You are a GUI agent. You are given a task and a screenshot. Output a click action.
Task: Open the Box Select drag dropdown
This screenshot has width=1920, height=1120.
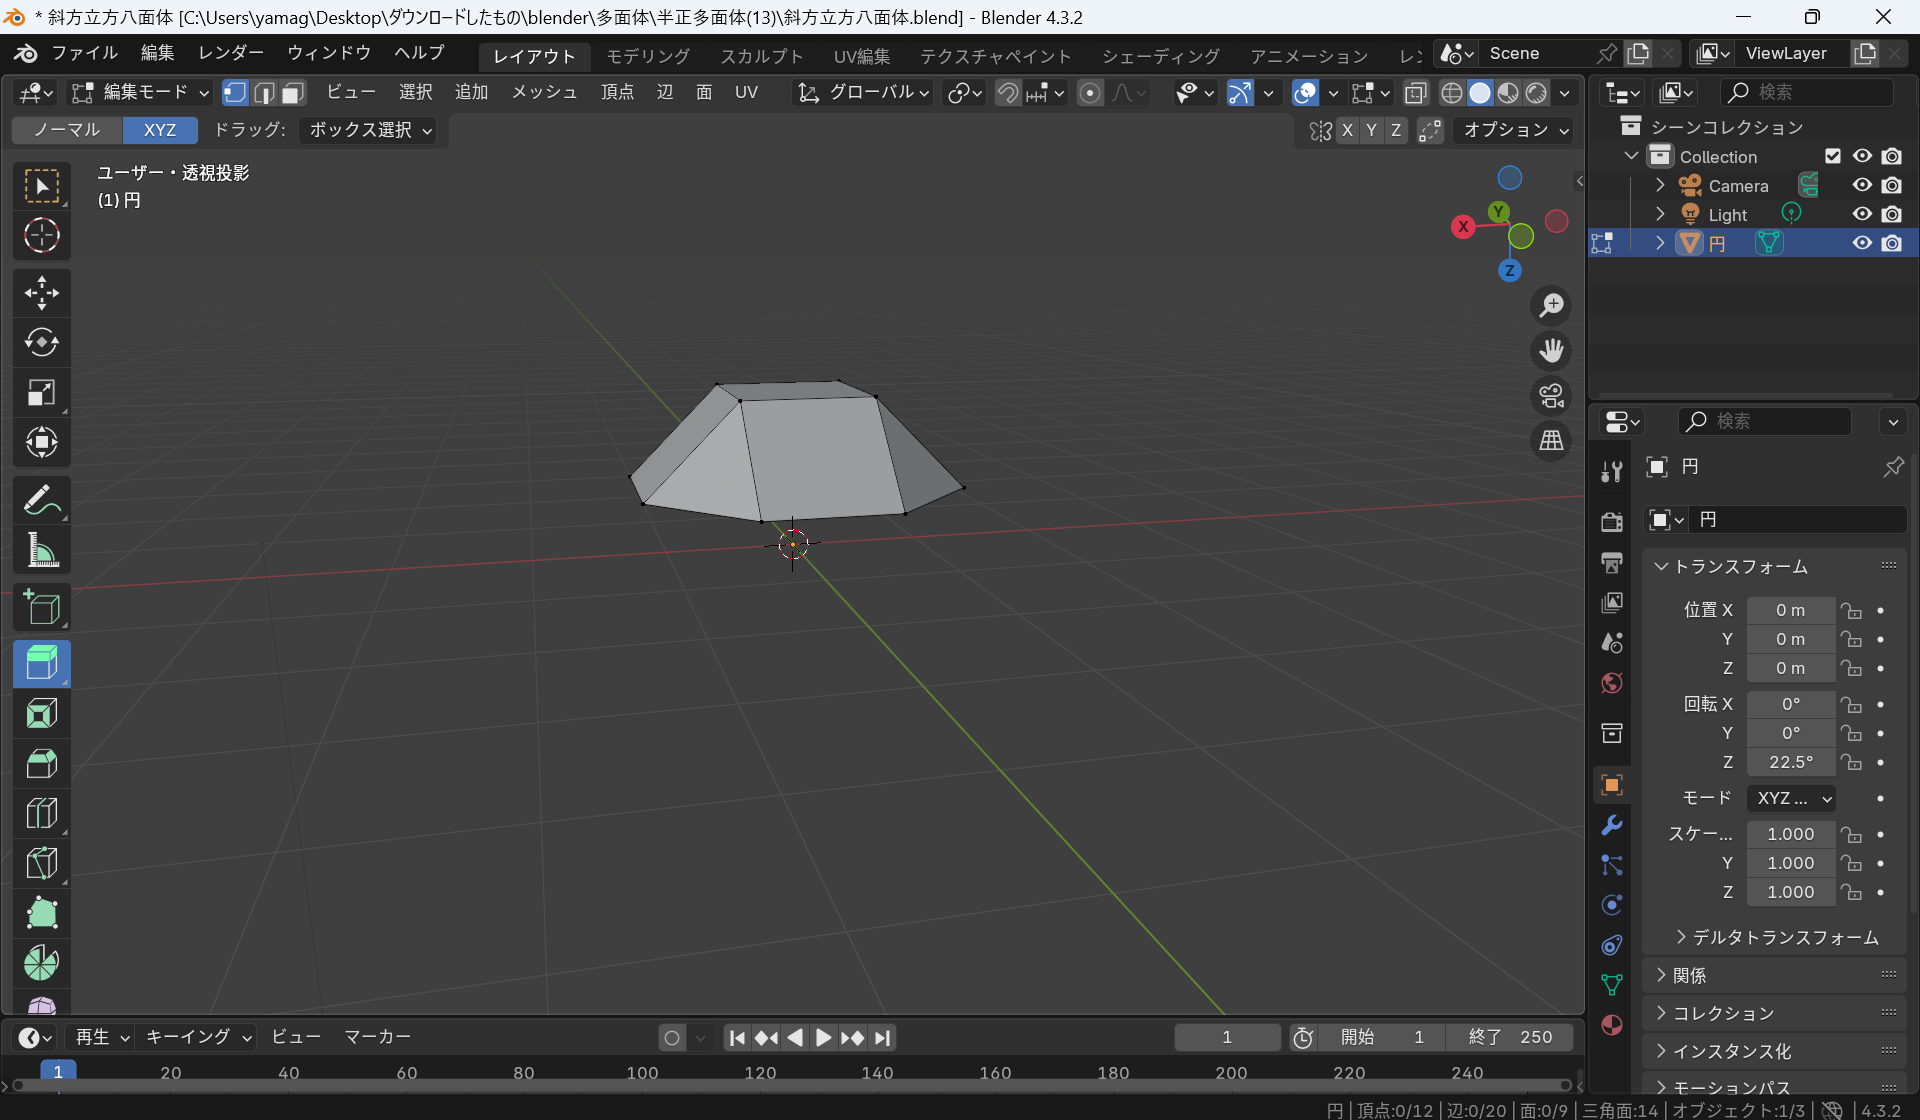(369, 130)
